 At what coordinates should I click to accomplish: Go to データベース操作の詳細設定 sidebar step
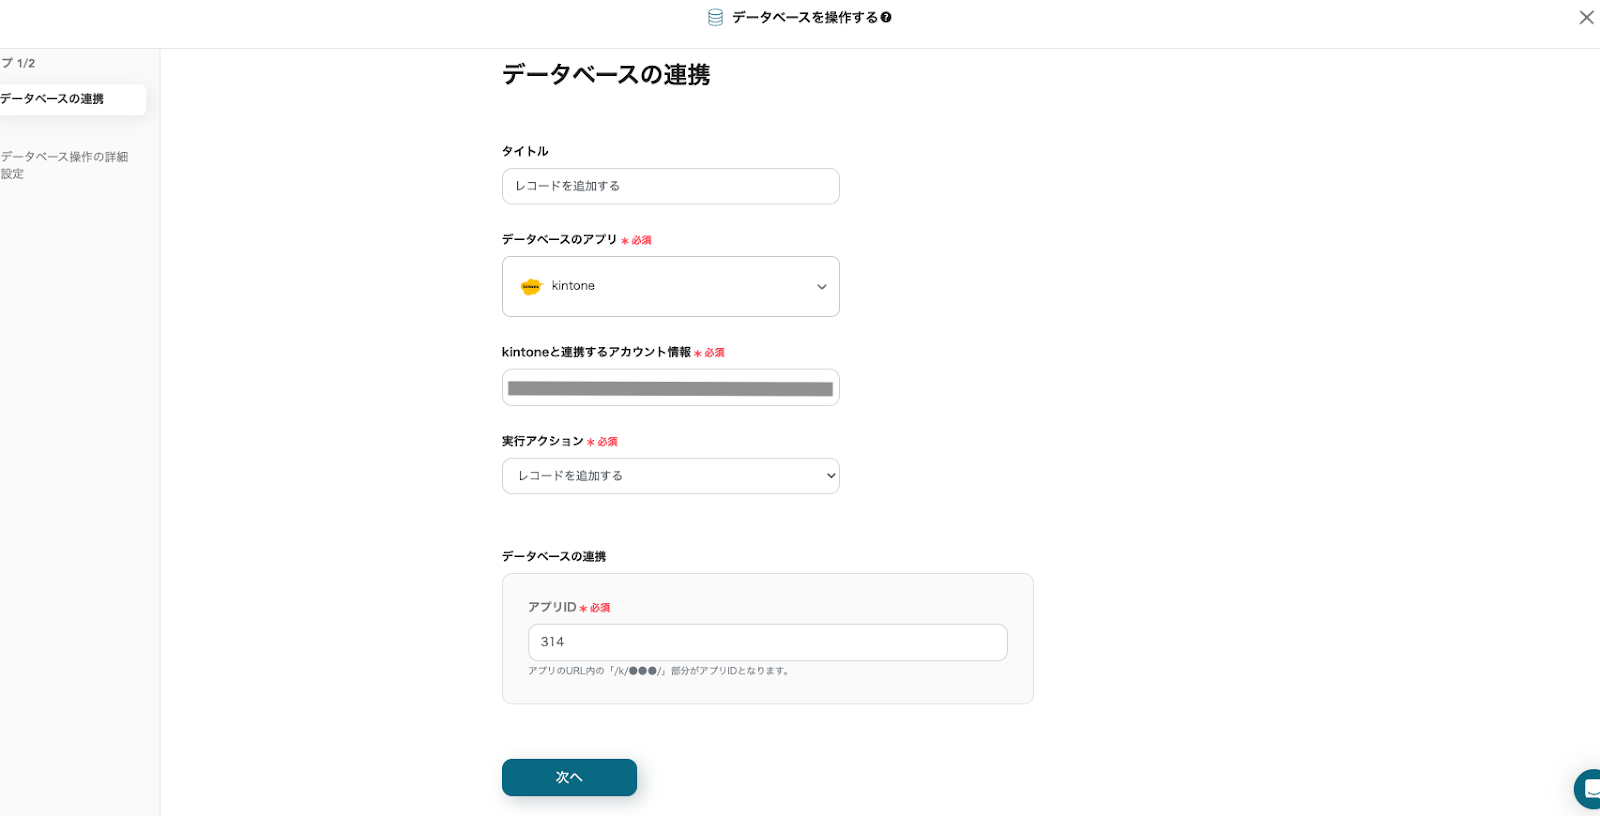pyautogui.click(x=65, y=165)
